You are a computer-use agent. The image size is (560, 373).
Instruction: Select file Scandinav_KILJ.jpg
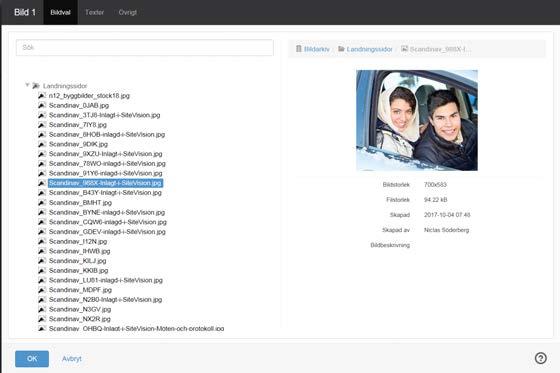[x=78, y=261]
